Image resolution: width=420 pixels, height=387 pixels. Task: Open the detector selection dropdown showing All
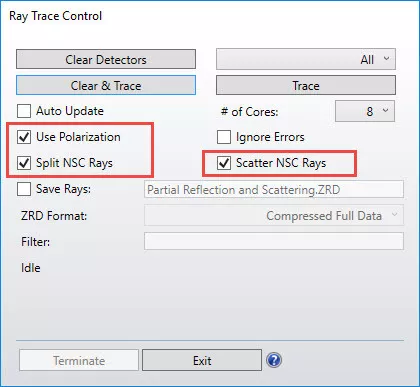point(306,59)
